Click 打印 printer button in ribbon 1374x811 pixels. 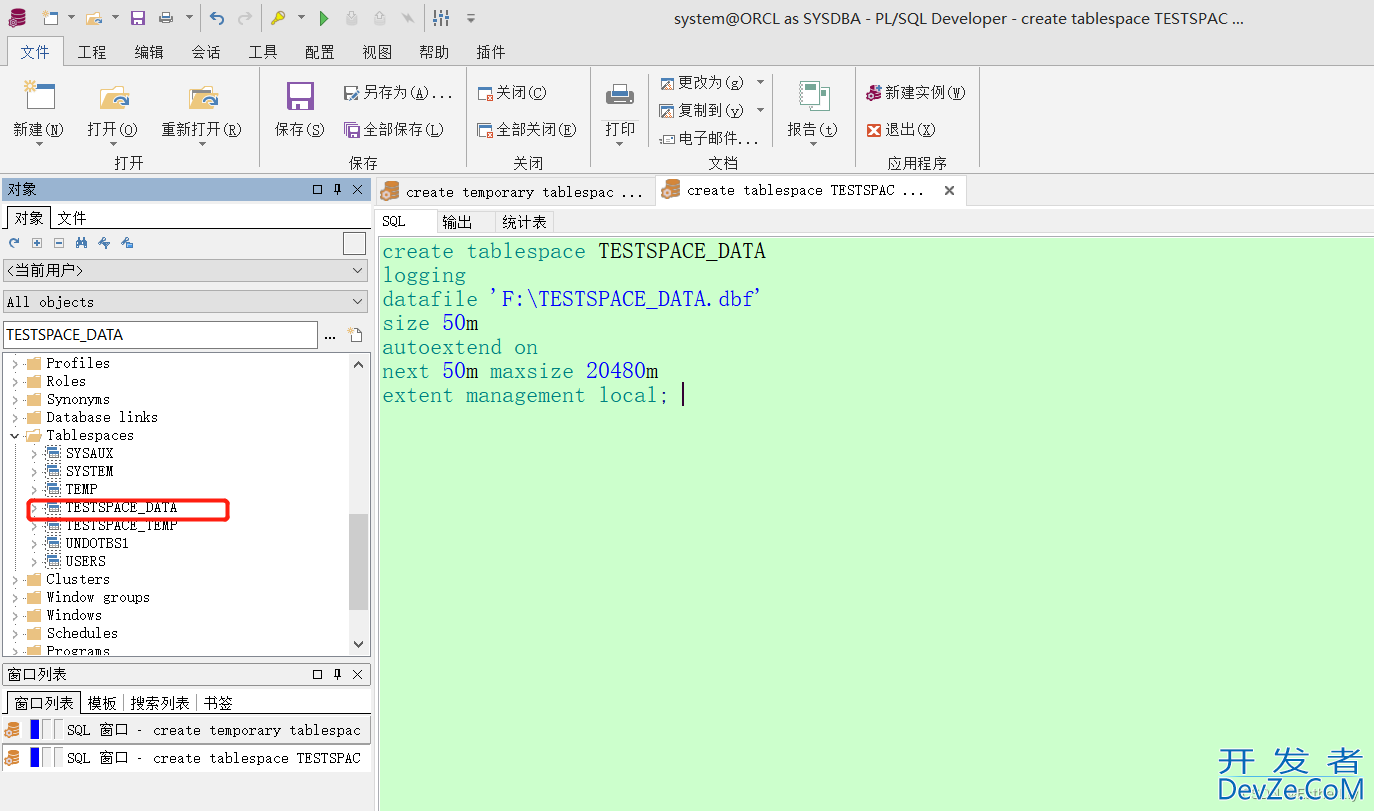tap(620, 113)
